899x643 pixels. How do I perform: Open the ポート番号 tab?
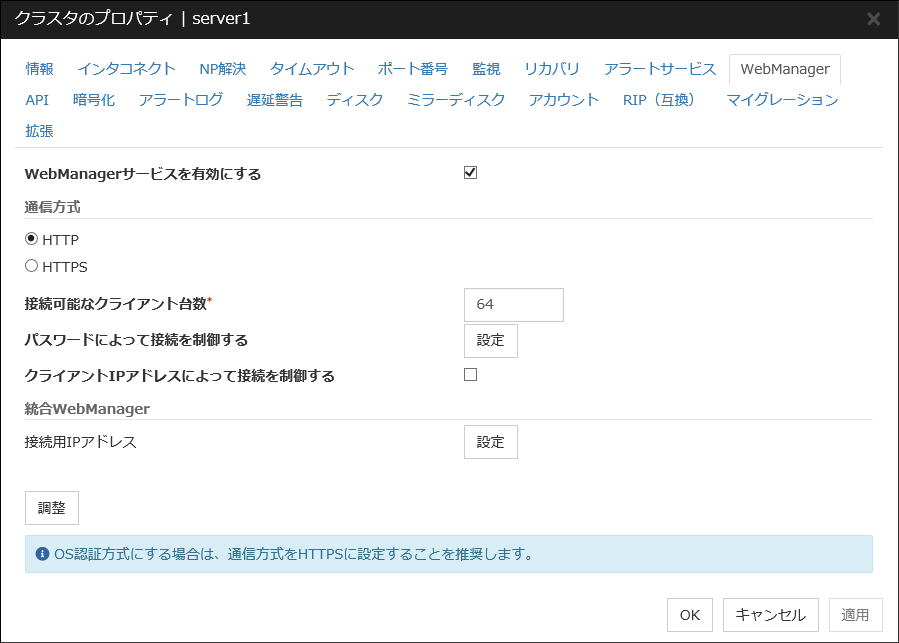(413, 69)
